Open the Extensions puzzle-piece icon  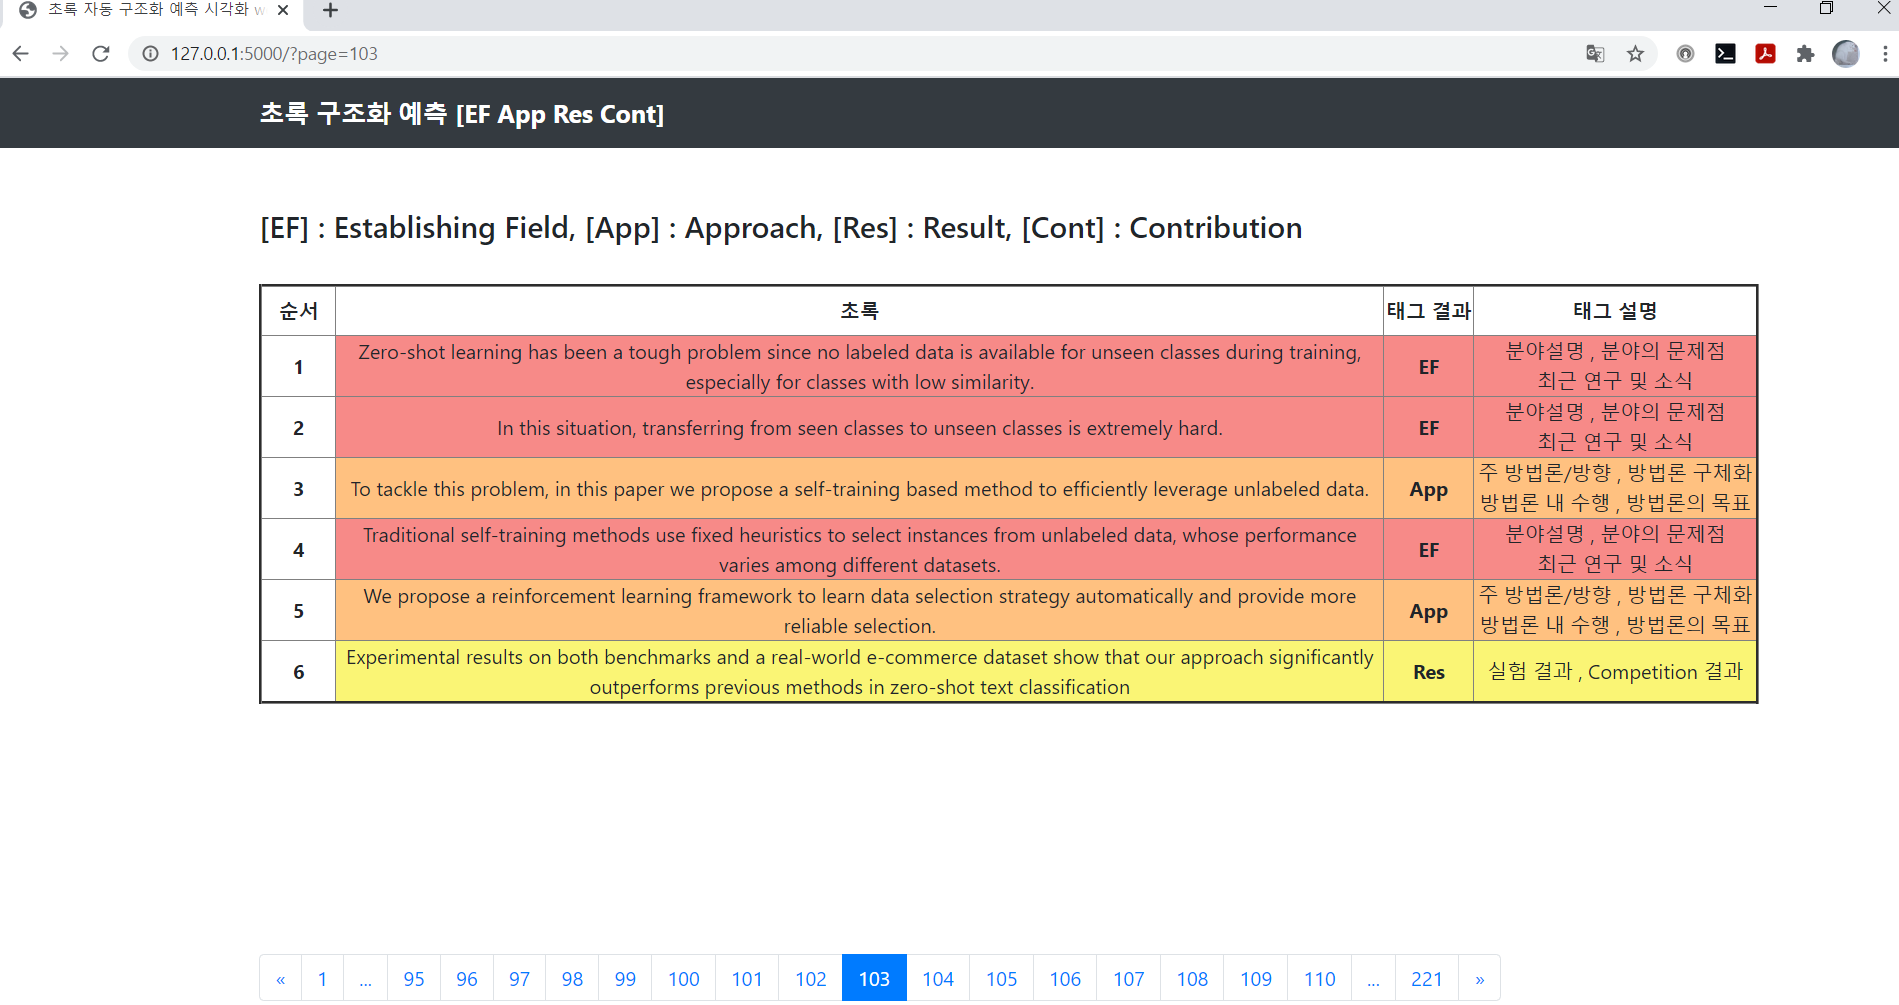tap(1806, 54)
